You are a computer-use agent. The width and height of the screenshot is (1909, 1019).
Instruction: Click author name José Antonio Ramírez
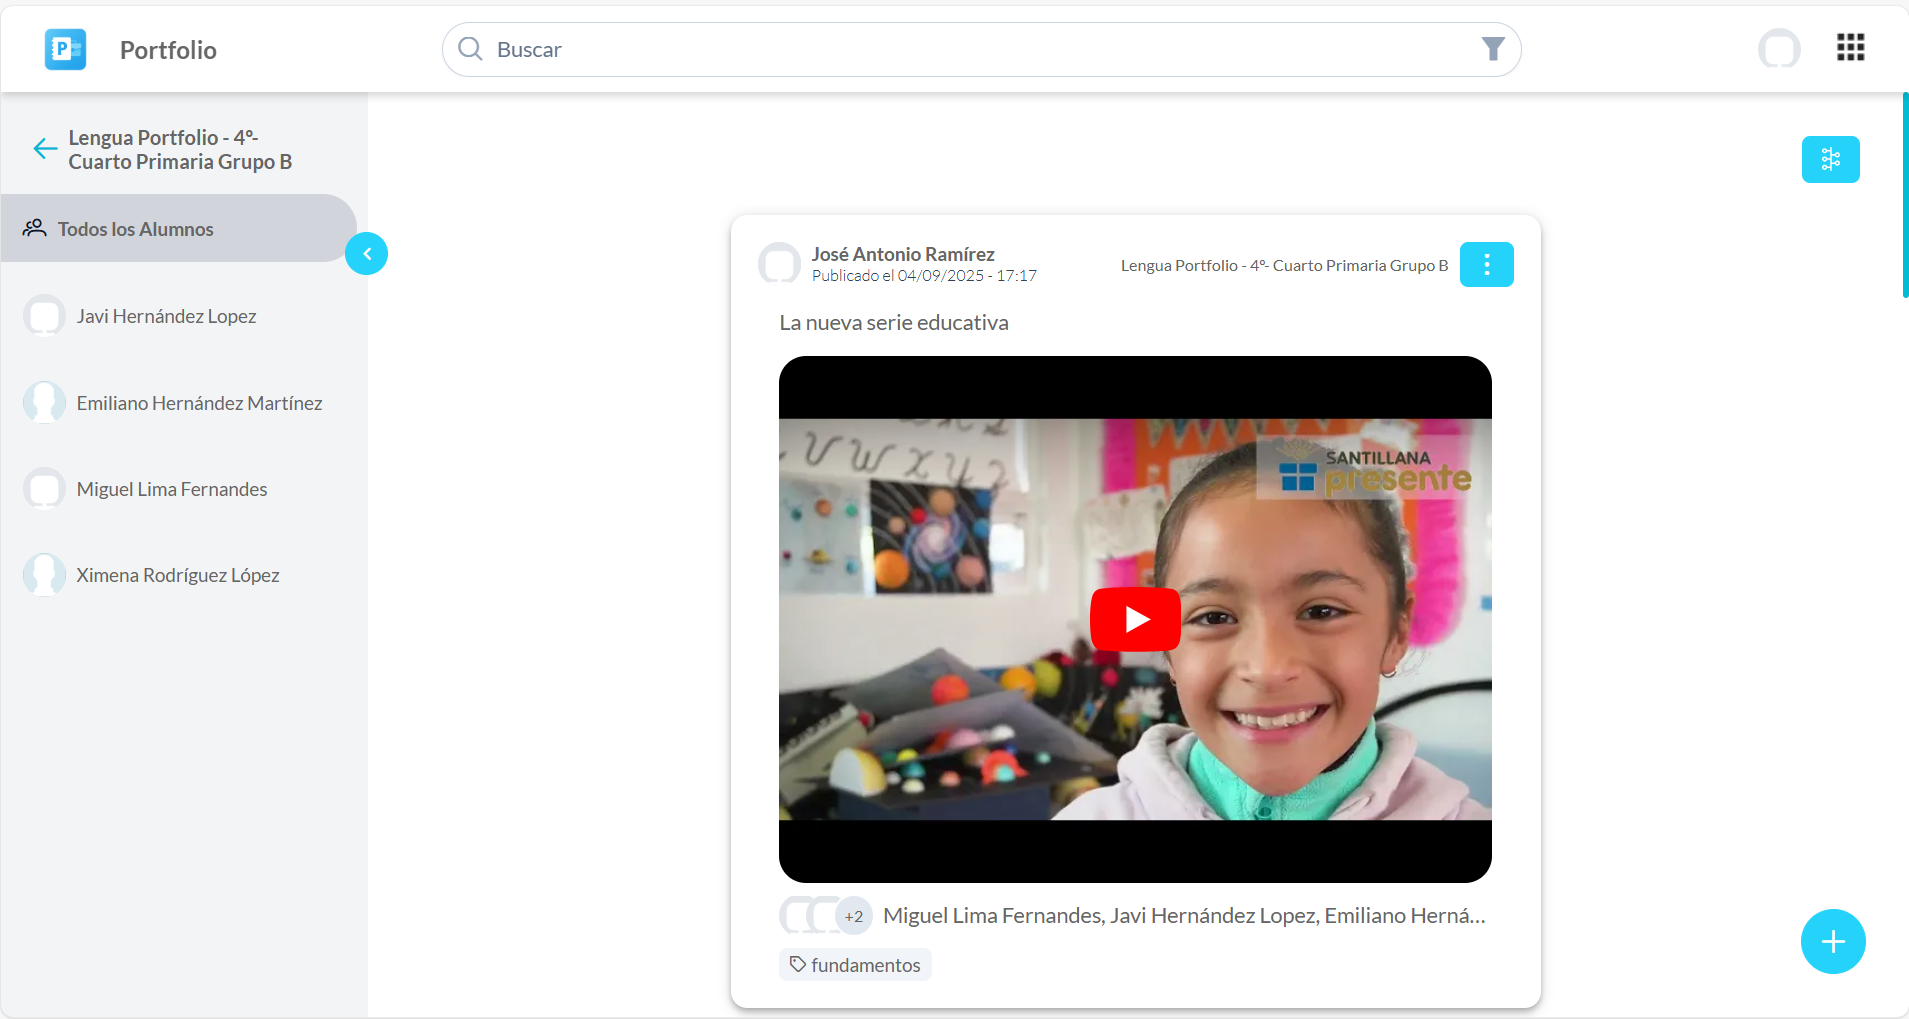coord(902,254)
